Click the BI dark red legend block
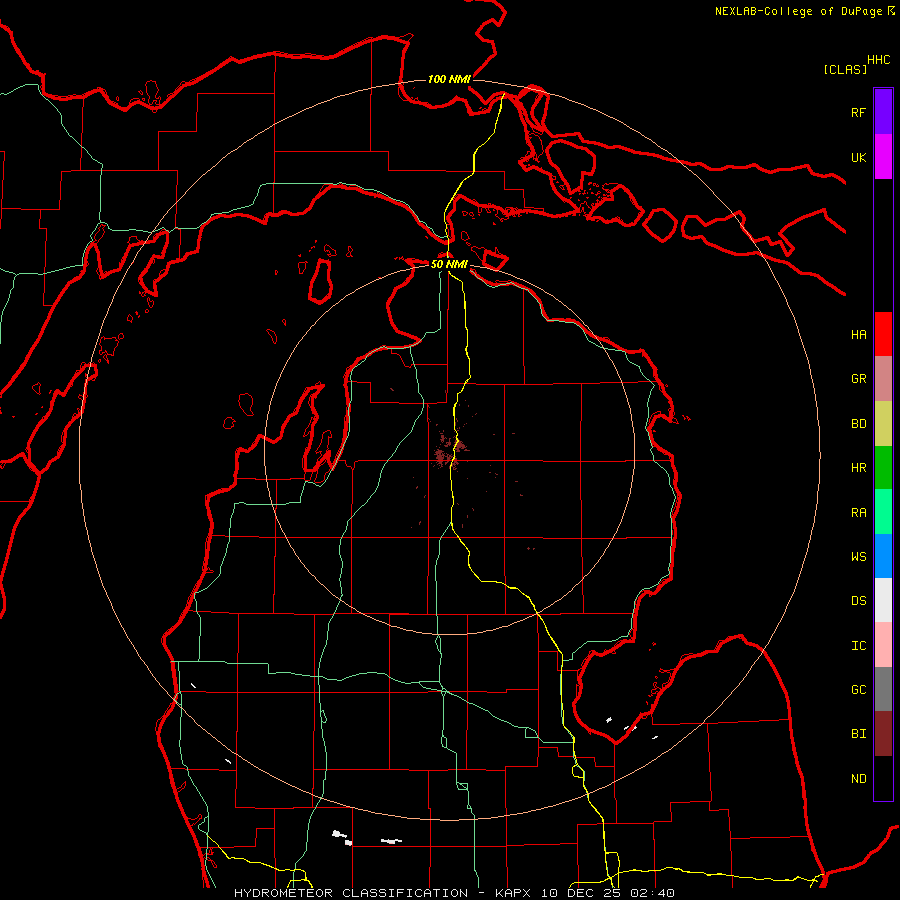The image size is (900, 900). (x=883, y=734)
